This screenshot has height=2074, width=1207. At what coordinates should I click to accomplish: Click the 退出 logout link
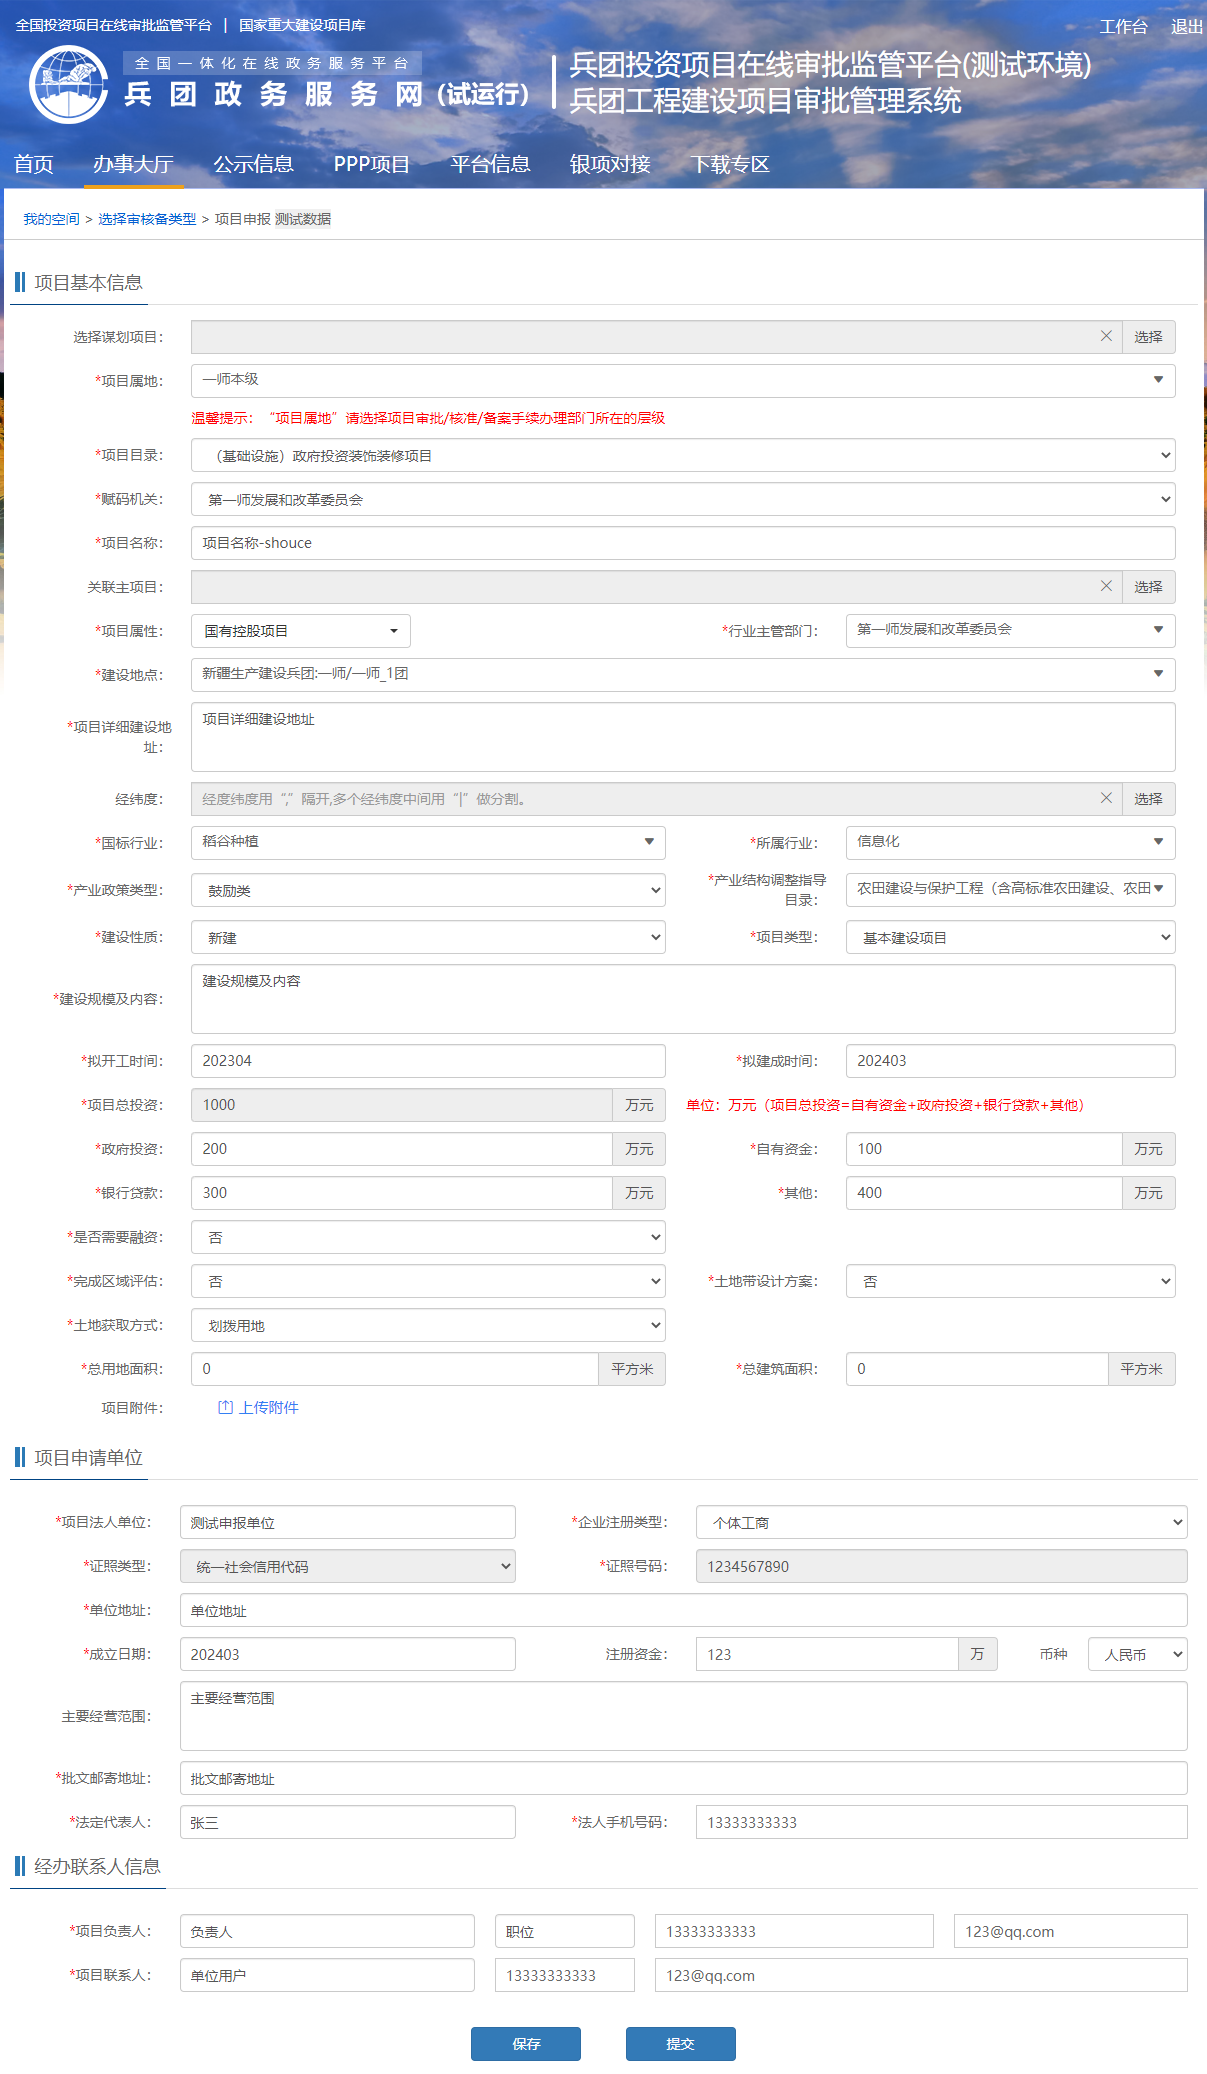pyautogui.click(x=1186, y=27)
